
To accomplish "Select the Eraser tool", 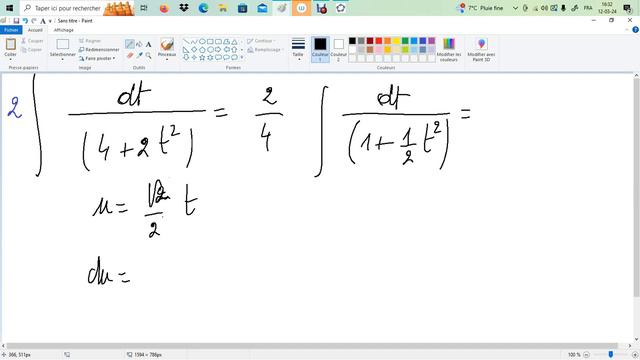I will (x=130, y=55).
